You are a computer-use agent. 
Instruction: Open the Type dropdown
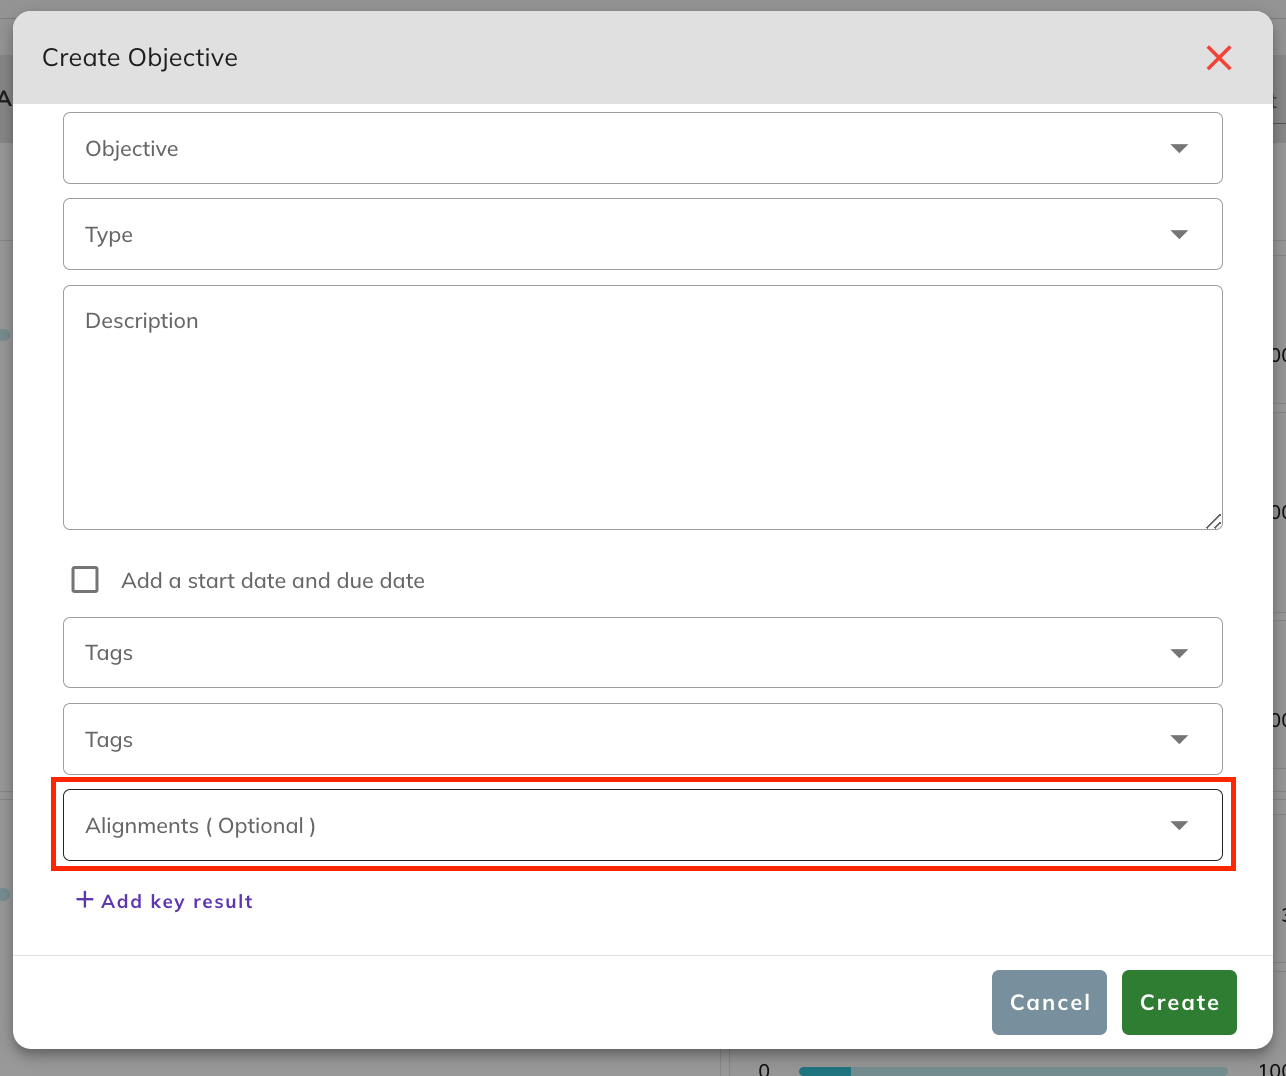642,234
